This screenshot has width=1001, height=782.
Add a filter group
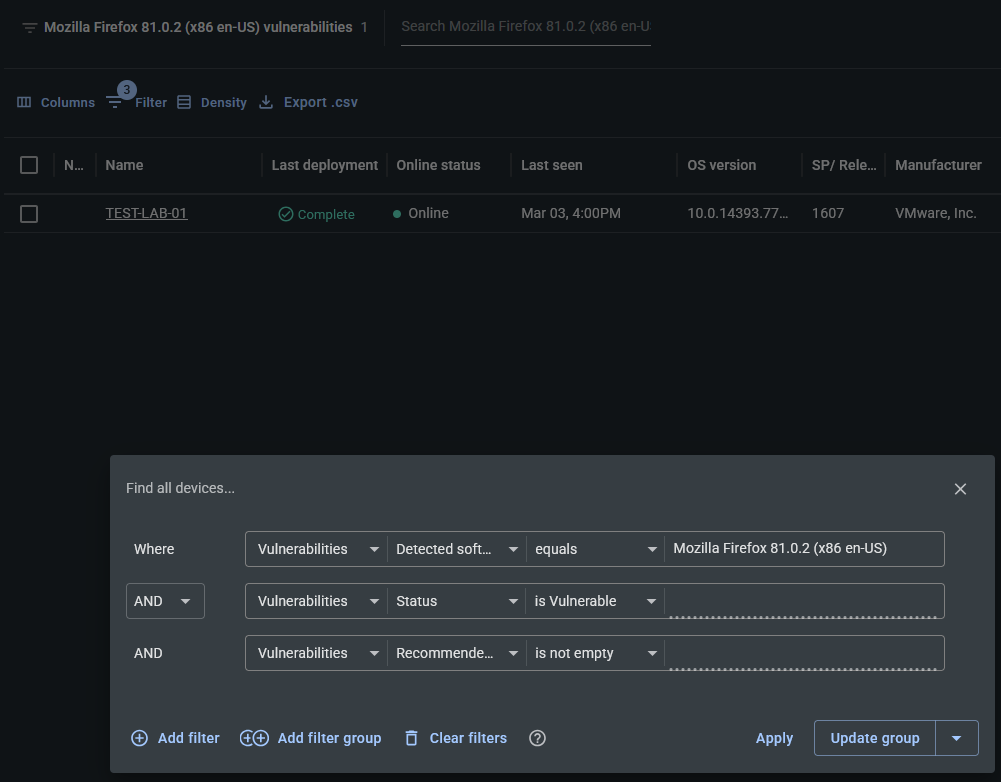310,739
